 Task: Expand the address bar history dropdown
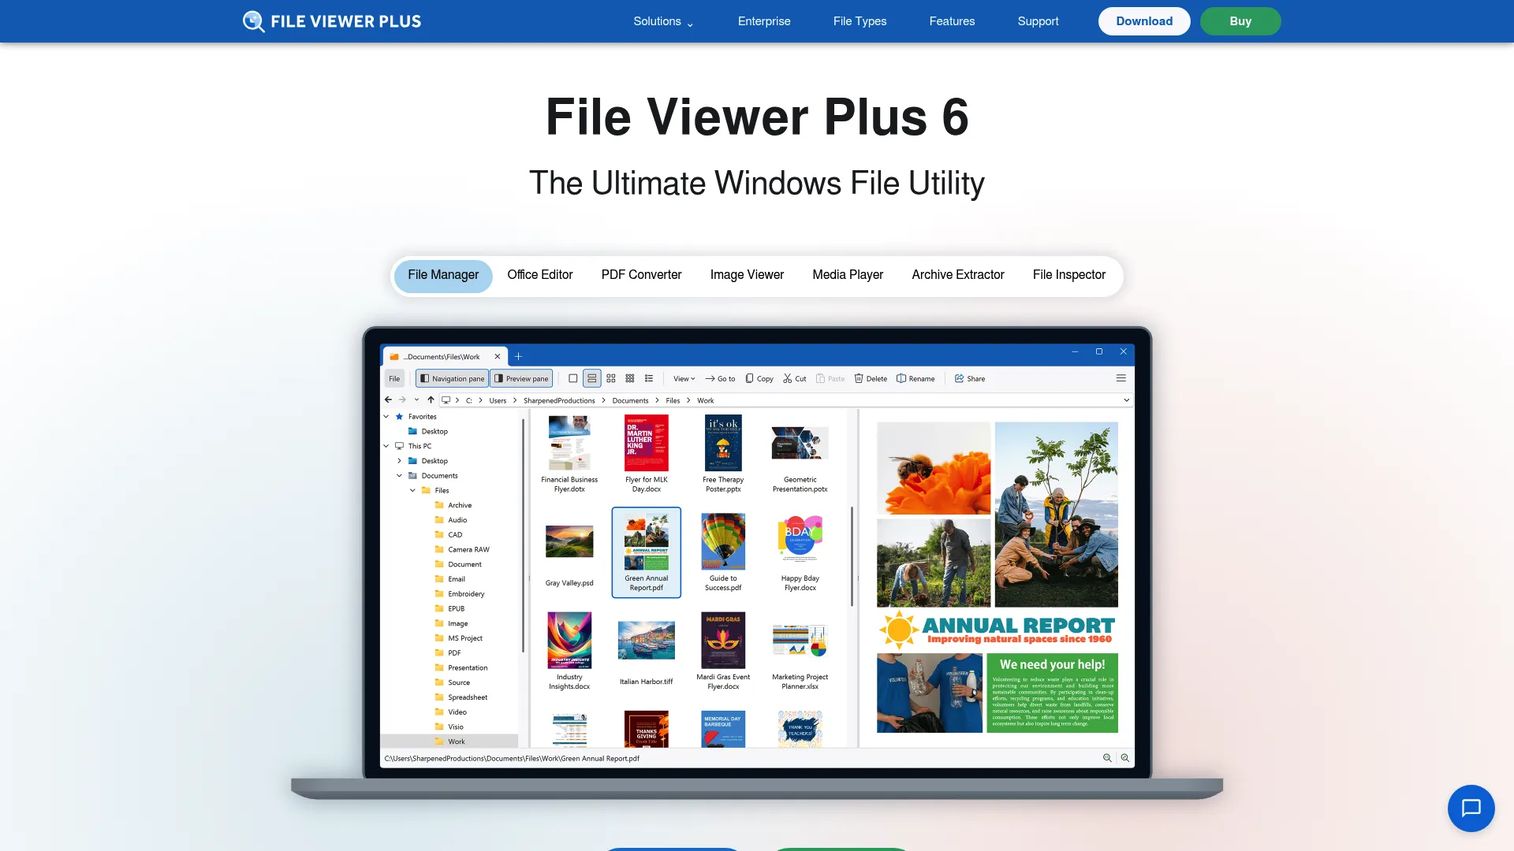[1126, 400]
